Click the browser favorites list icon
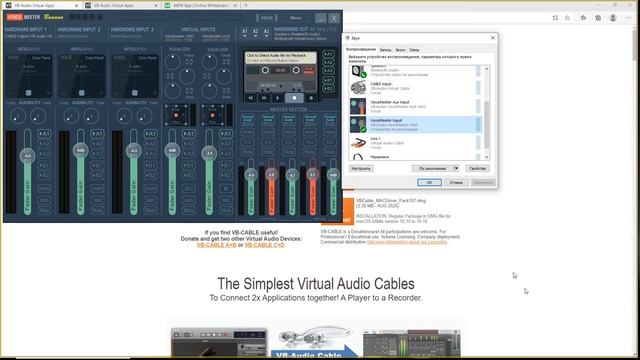The height and width of the screenshot is (360, 640). click(583, 18)
